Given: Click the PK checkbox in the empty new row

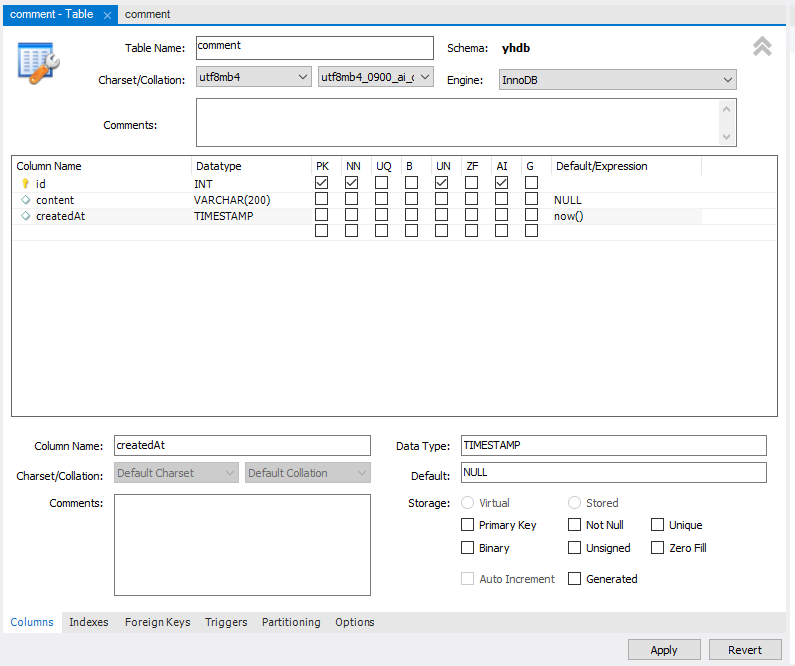Looking at the screenshot, I should pyautogui.click(x=321, y=231).
